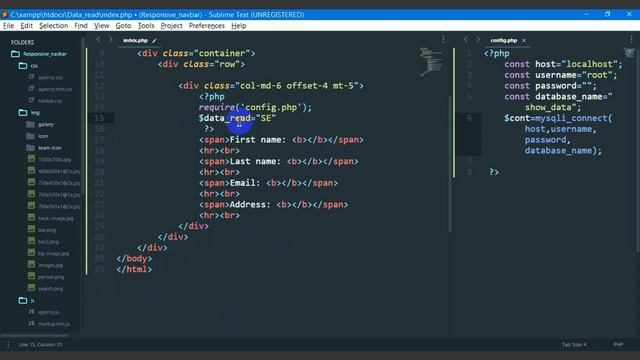Open the Preferences menu
The image size is (640, 360).
click(x=207, y=26)
